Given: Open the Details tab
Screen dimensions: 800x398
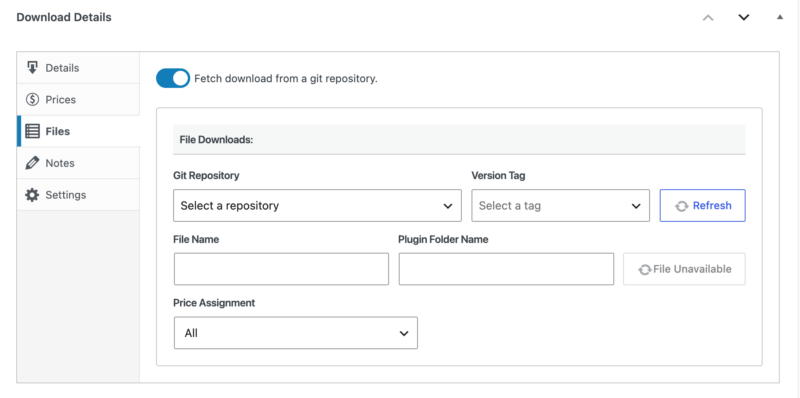Looking at the screenshot, I should (x=78, y=68).
